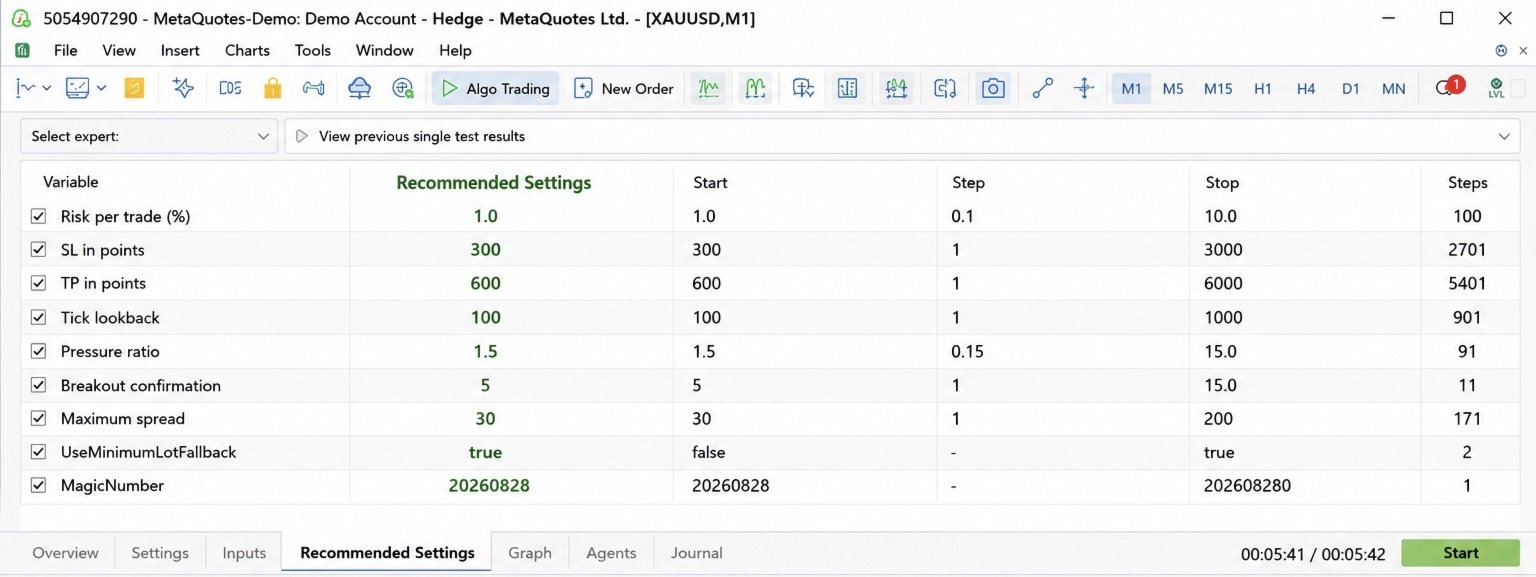
Task: Switch to the M1 timeframe
Action: tap(1131, 88)
